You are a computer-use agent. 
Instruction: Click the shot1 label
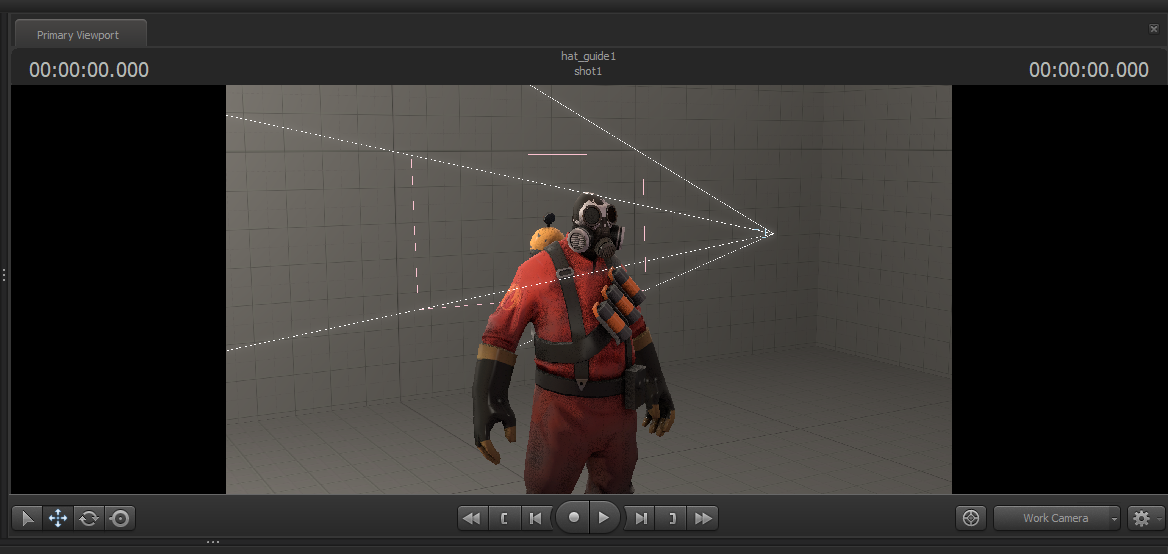click(x=588, y=71)
